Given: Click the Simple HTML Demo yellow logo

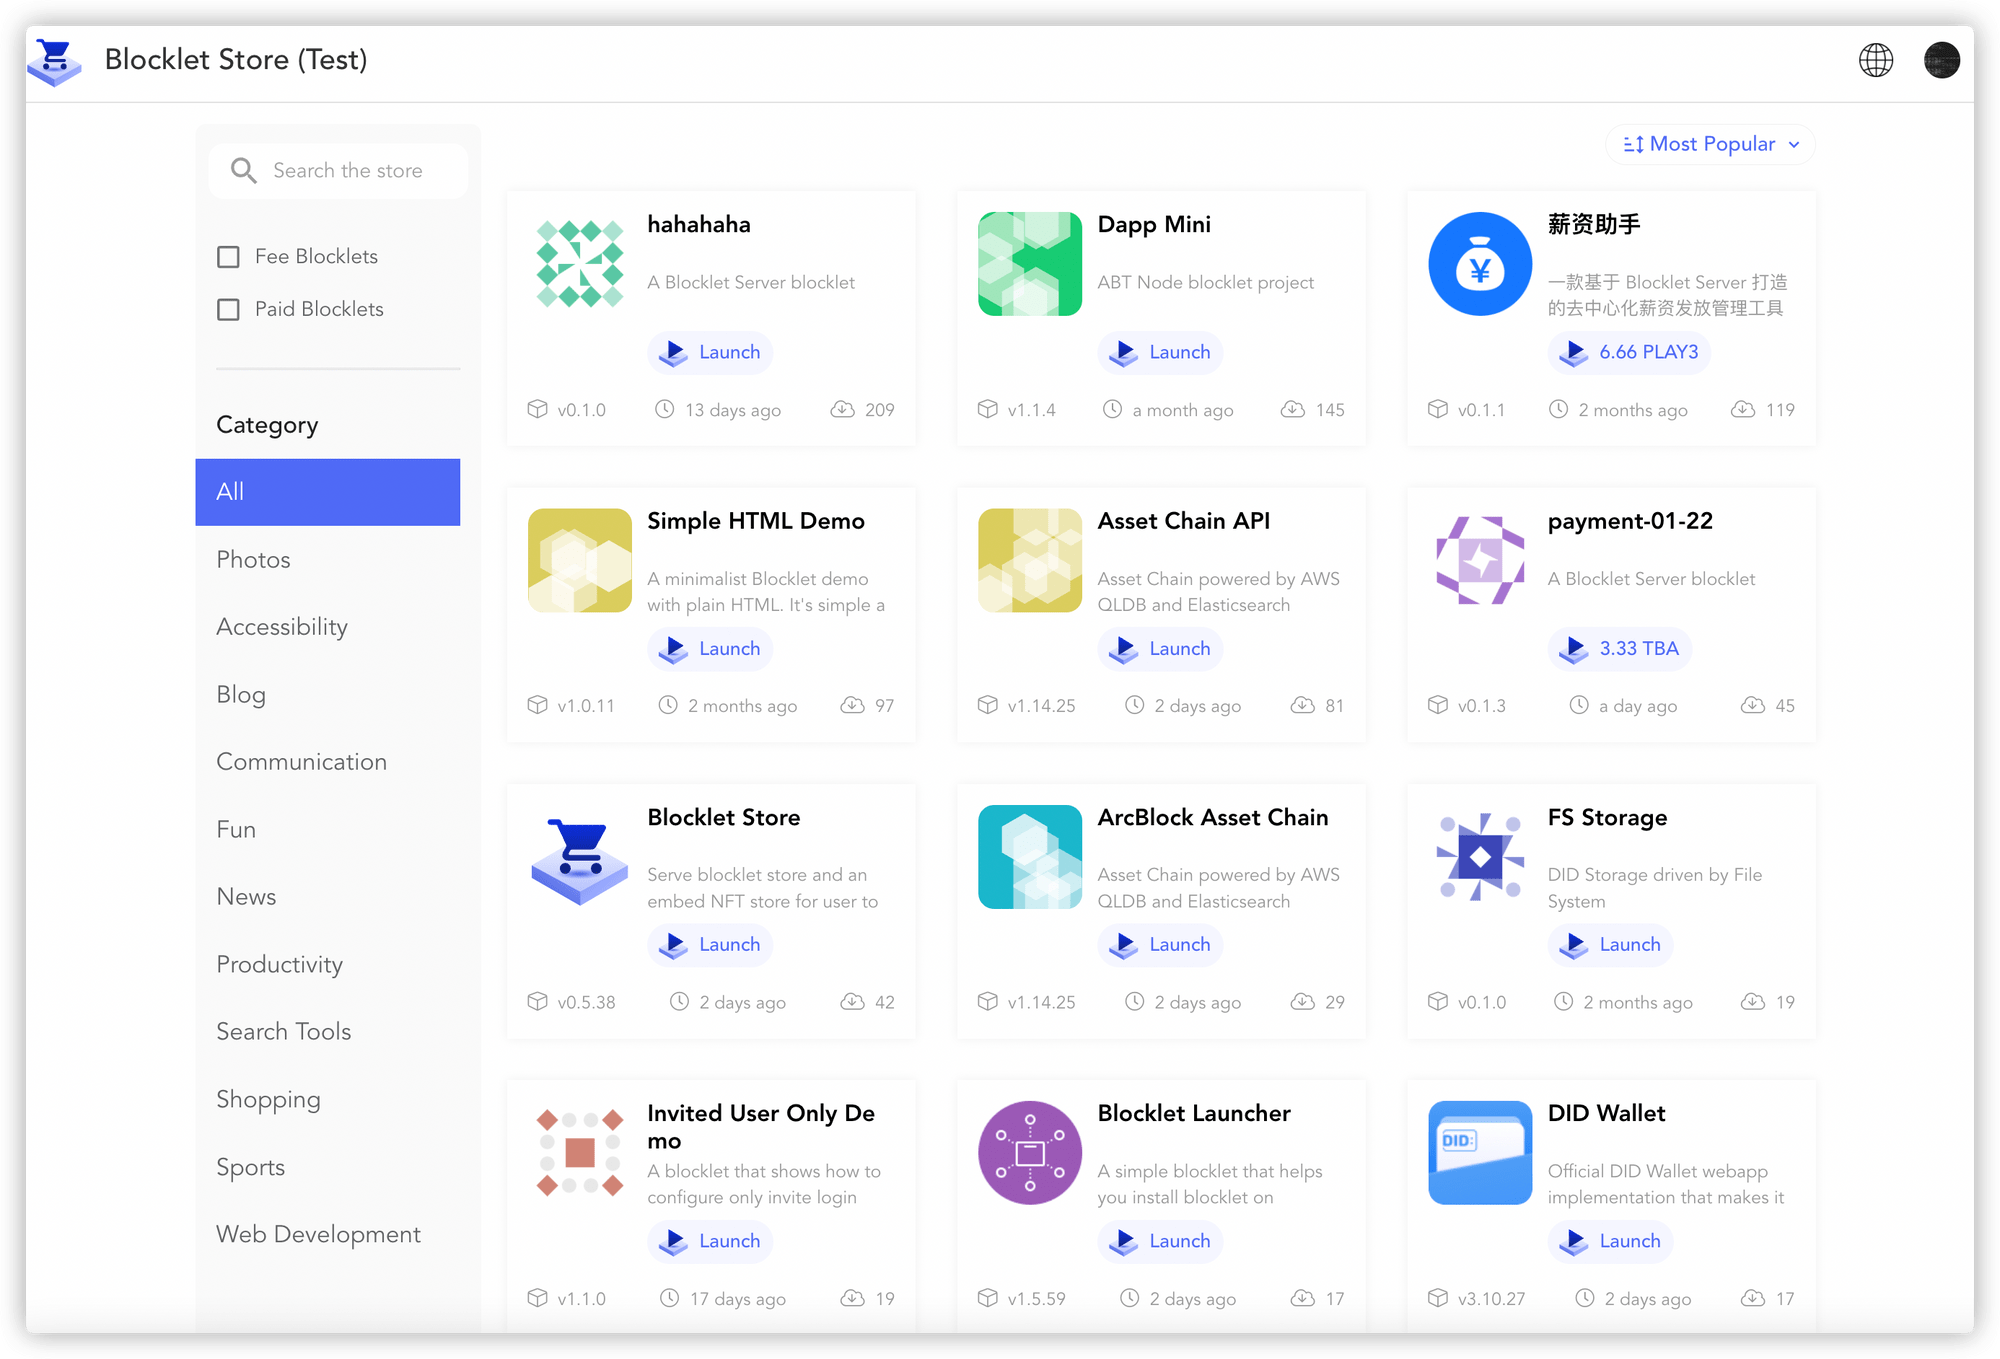Looking at the screenshot, I should point(579,560).
